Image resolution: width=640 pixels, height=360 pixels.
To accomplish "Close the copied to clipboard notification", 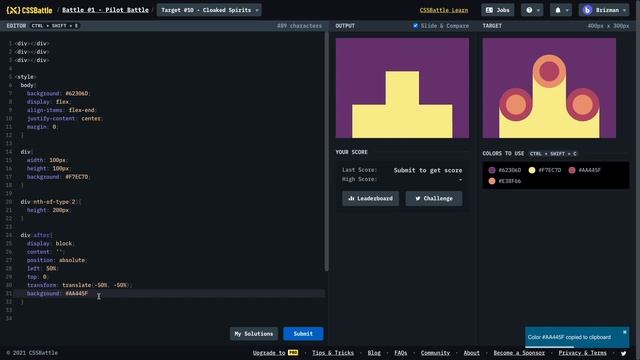I will 624,332.
